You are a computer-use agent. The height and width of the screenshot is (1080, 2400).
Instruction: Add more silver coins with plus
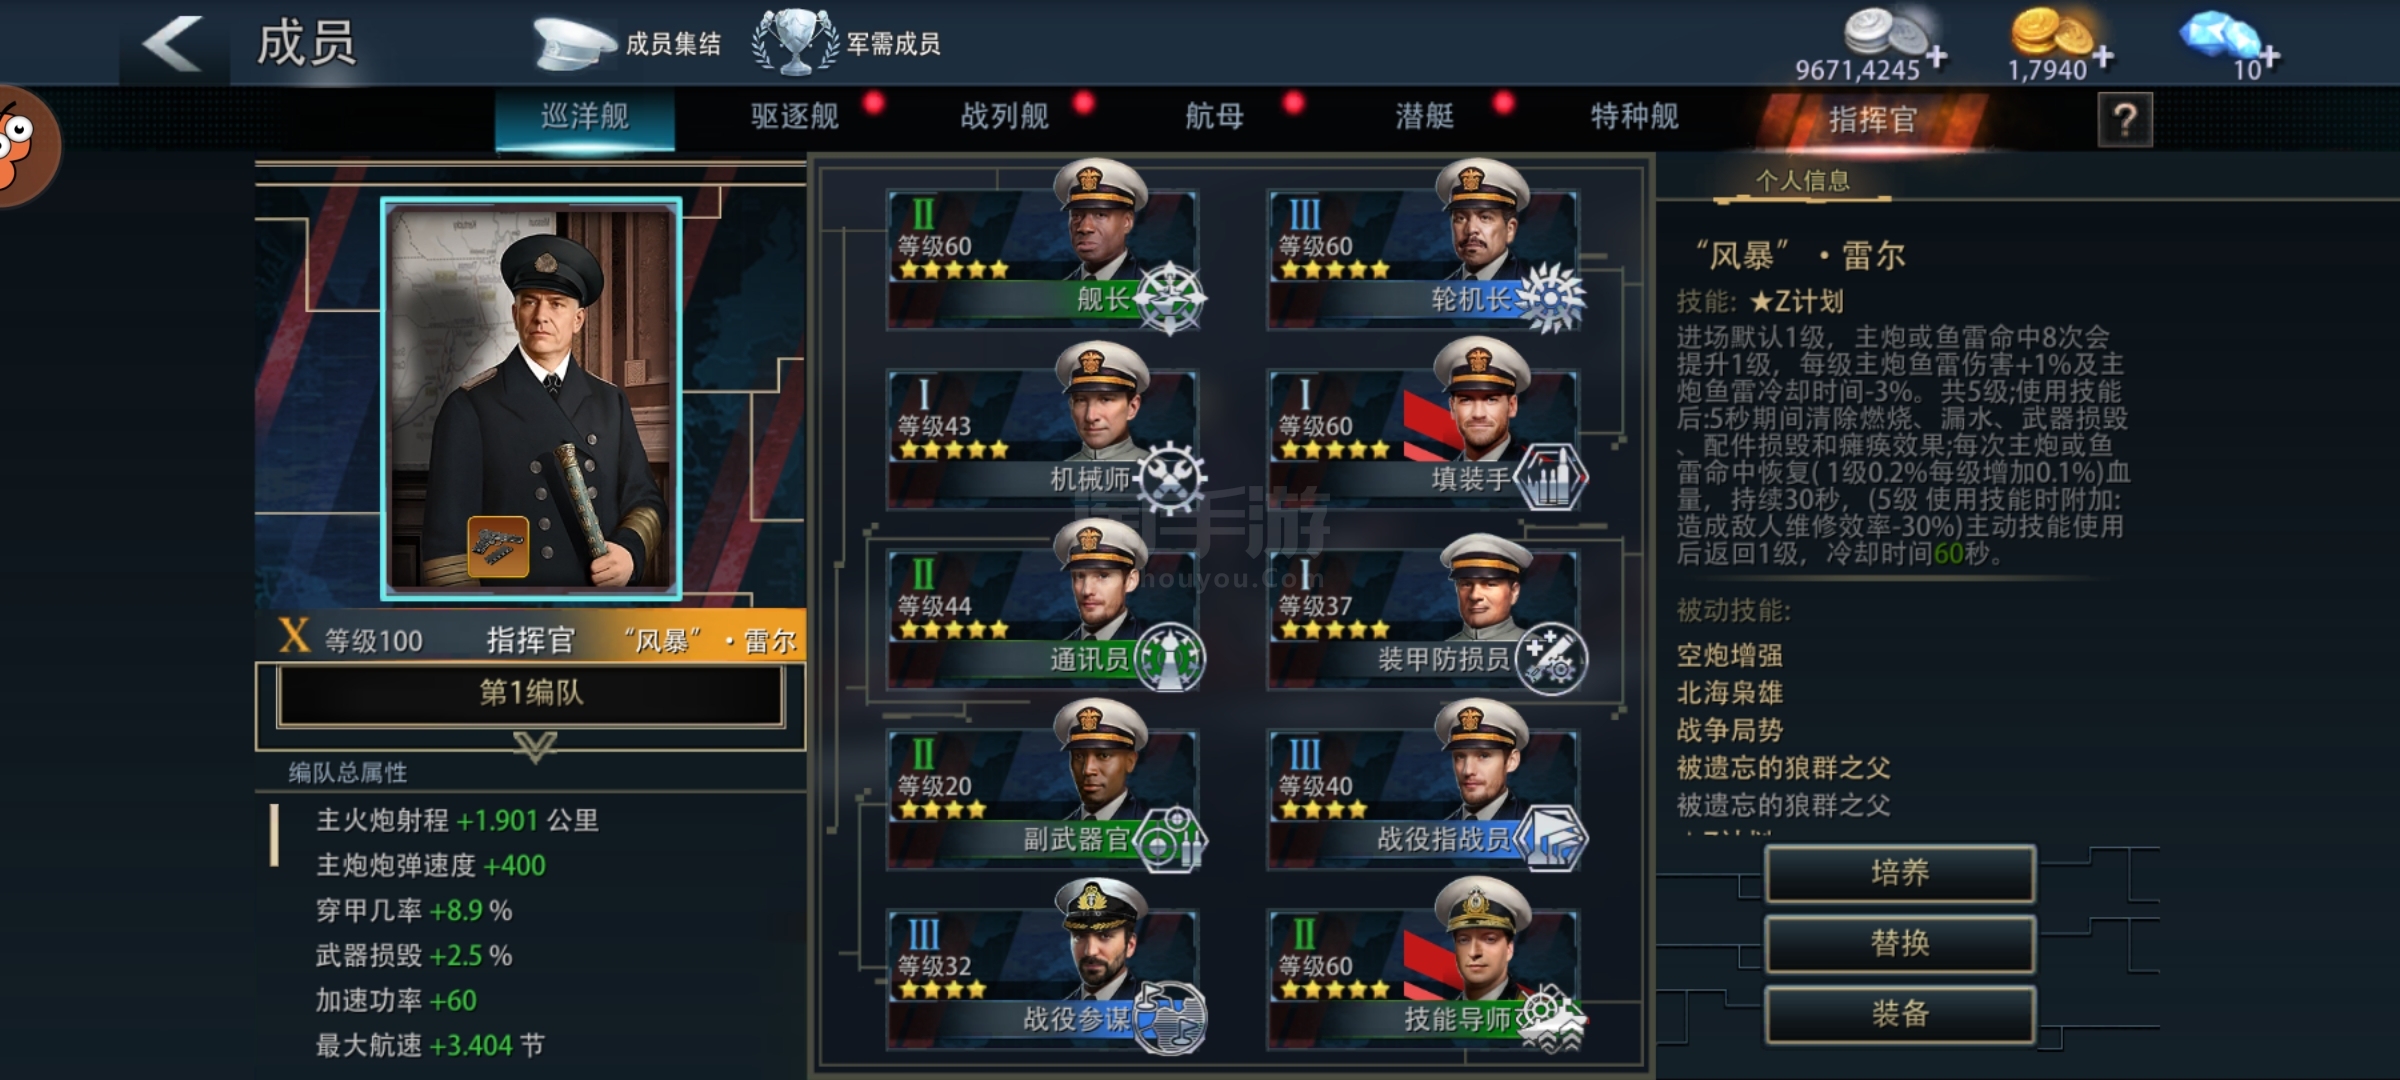1937,57
